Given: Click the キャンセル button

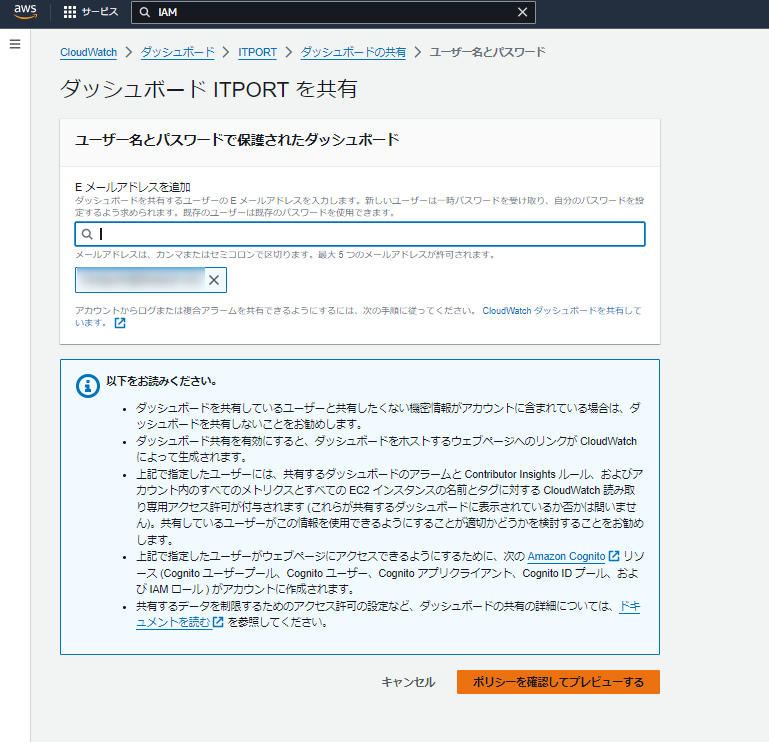Looking at the screenshot, I should [x=408, y=682].
